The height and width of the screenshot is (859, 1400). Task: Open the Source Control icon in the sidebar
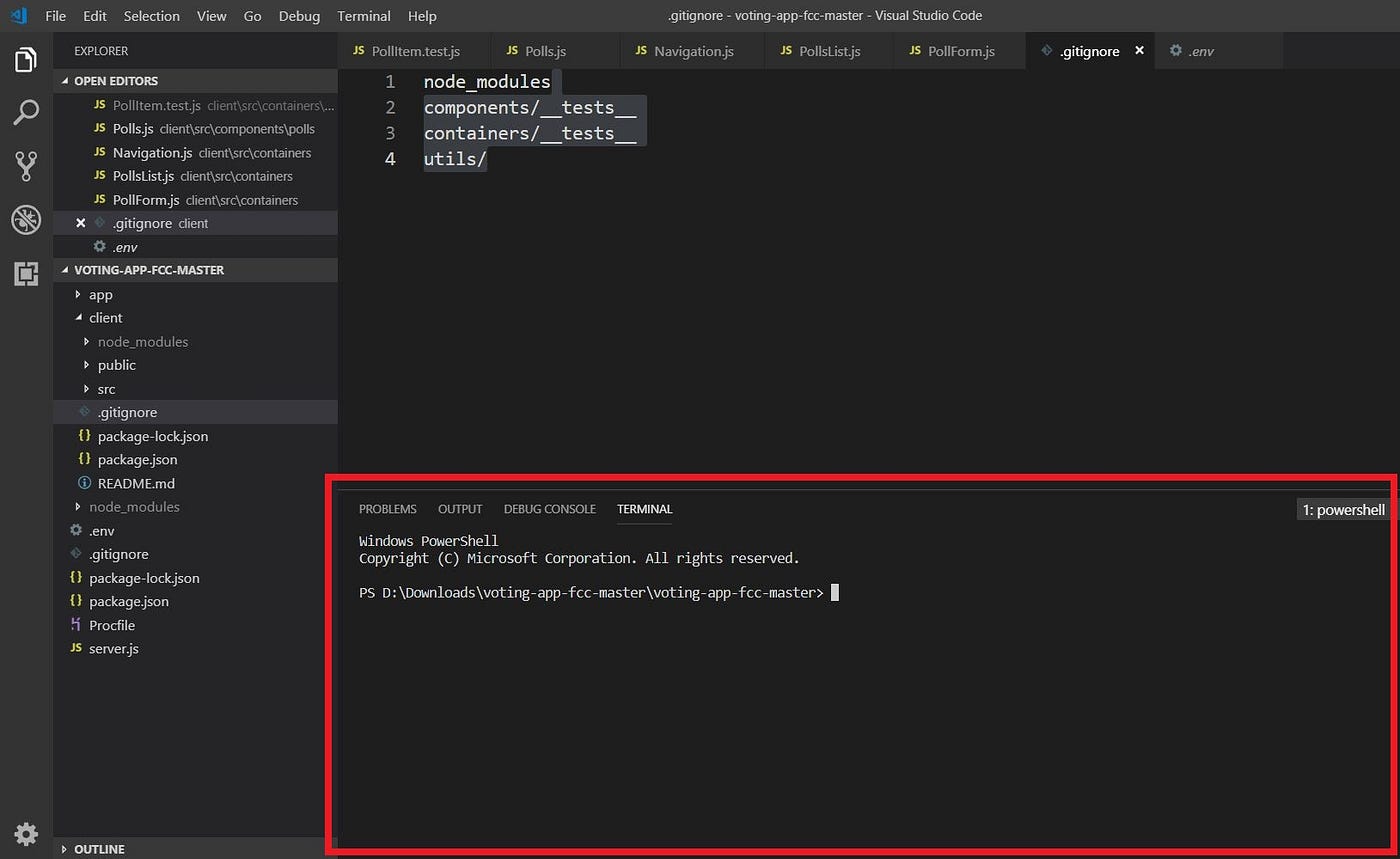click(x=25, y=166)
